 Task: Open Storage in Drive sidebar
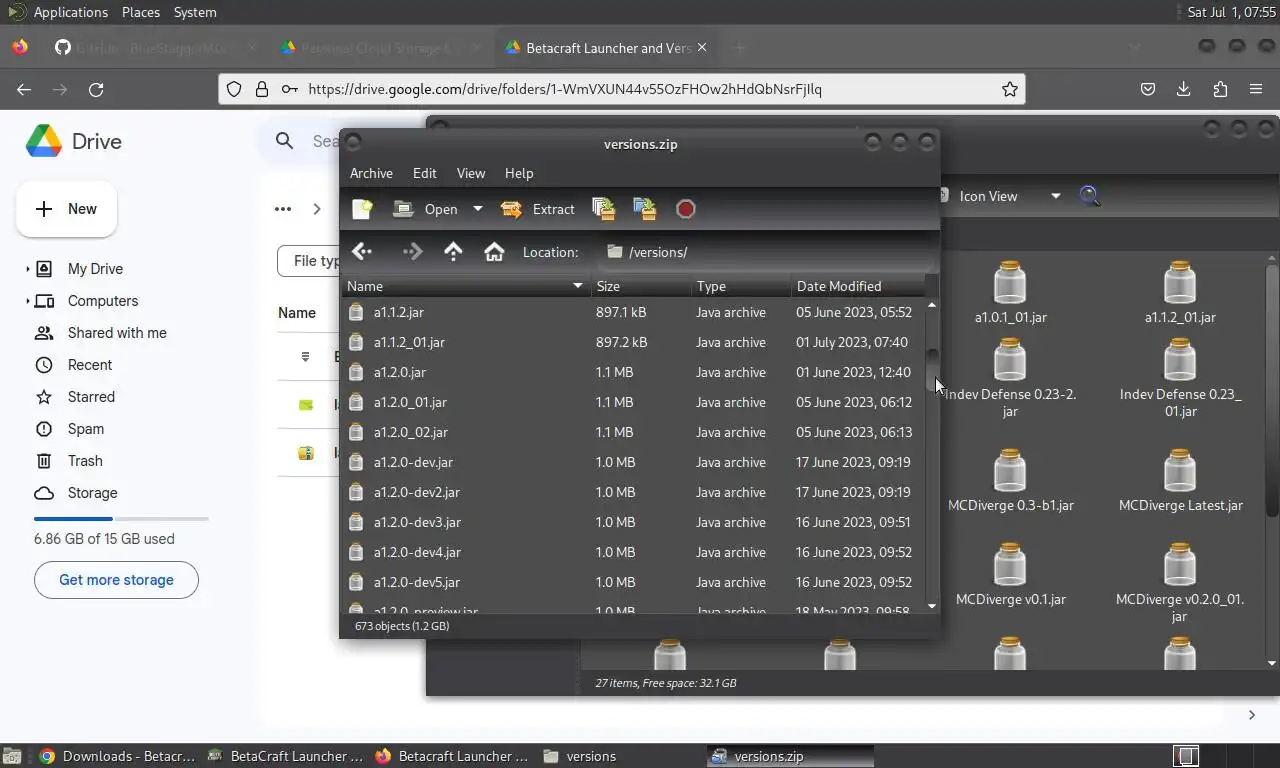coord(92,493)
